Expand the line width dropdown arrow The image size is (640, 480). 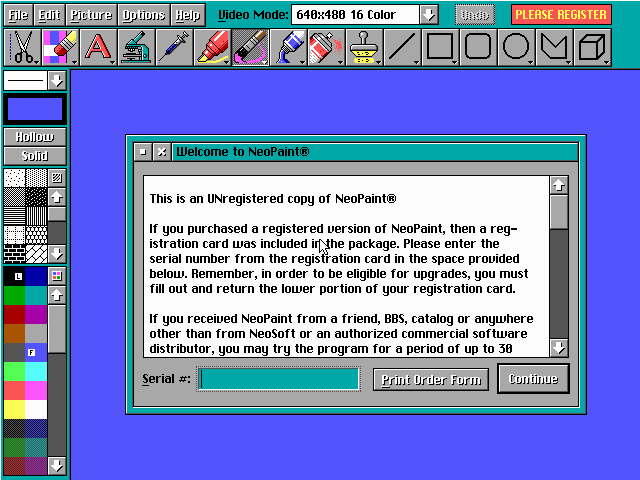[57, 80]
